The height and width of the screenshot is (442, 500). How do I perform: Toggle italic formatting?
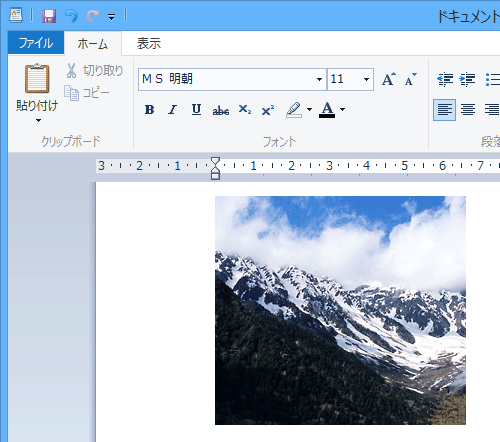pyautogui.click(x=172, y=110)
